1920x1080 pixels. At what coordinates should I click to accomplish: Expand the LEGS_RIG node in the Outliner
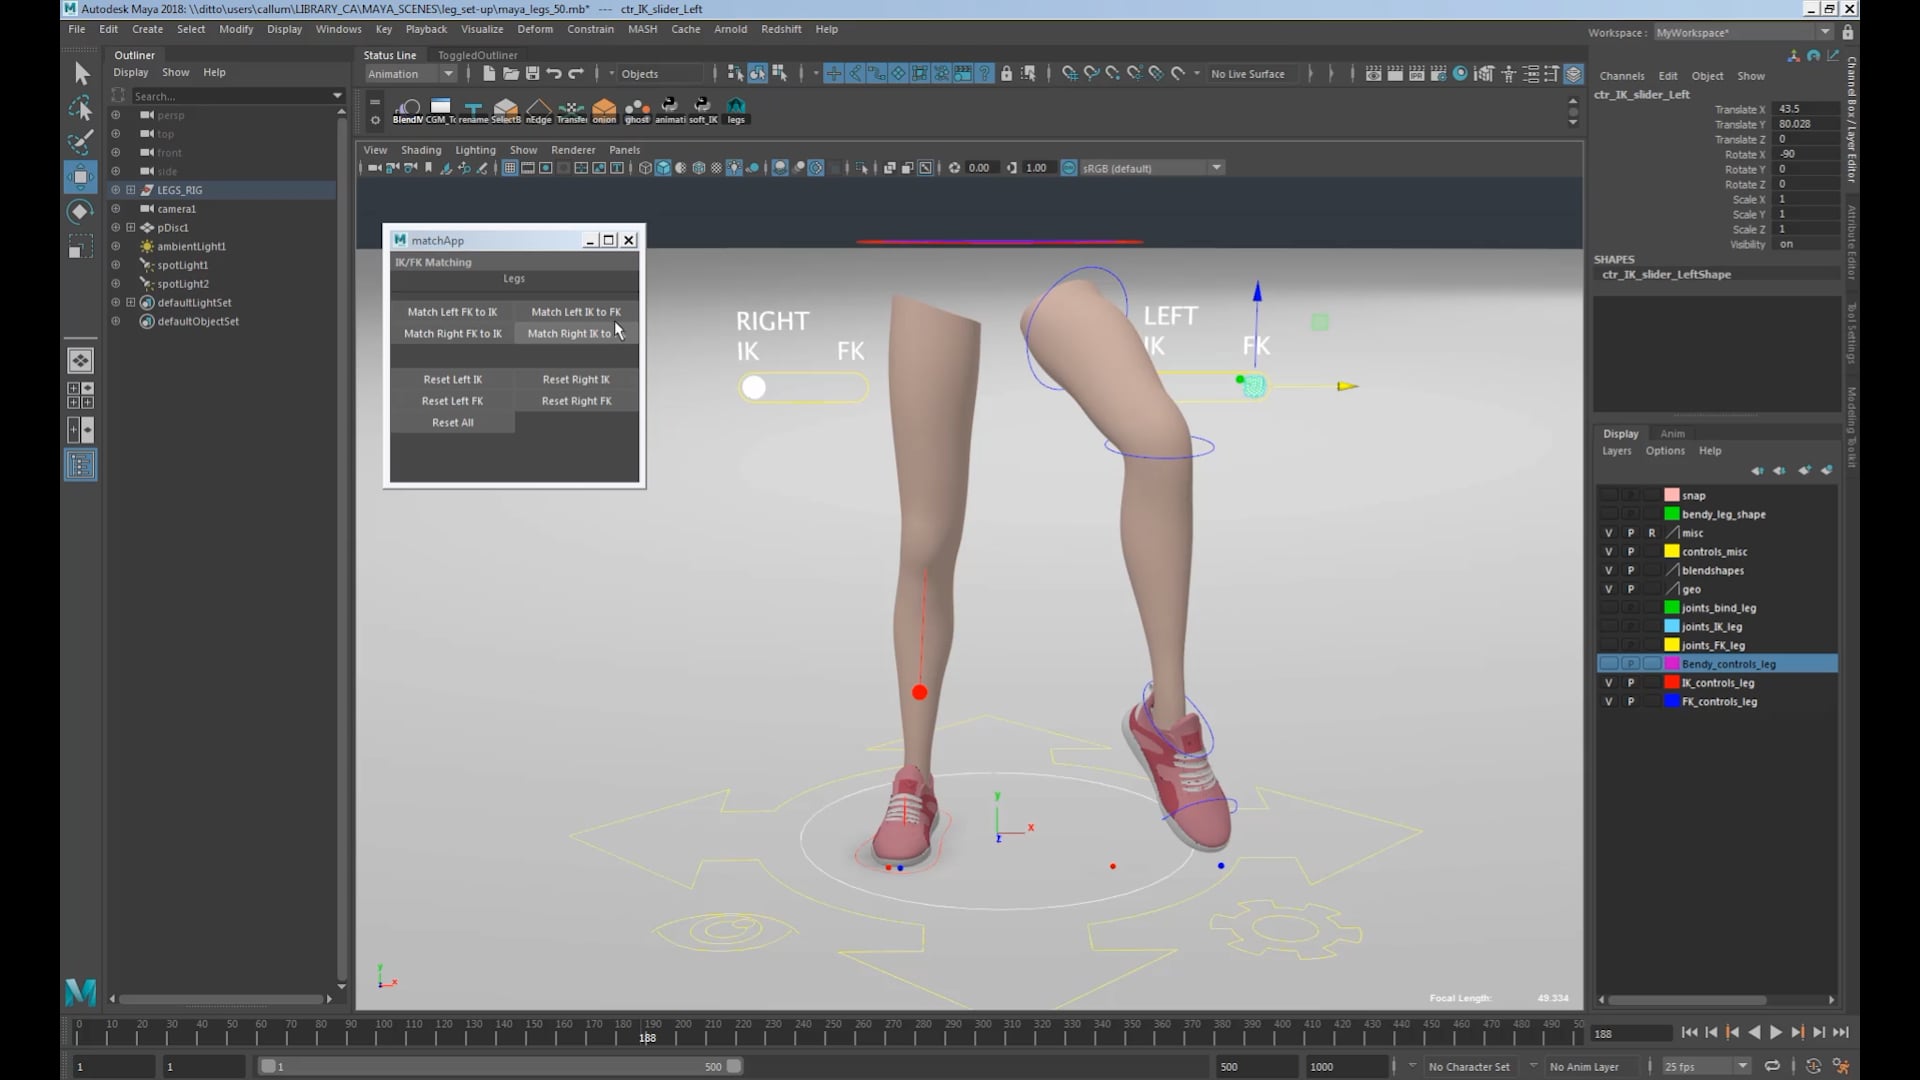pos(131,189)
